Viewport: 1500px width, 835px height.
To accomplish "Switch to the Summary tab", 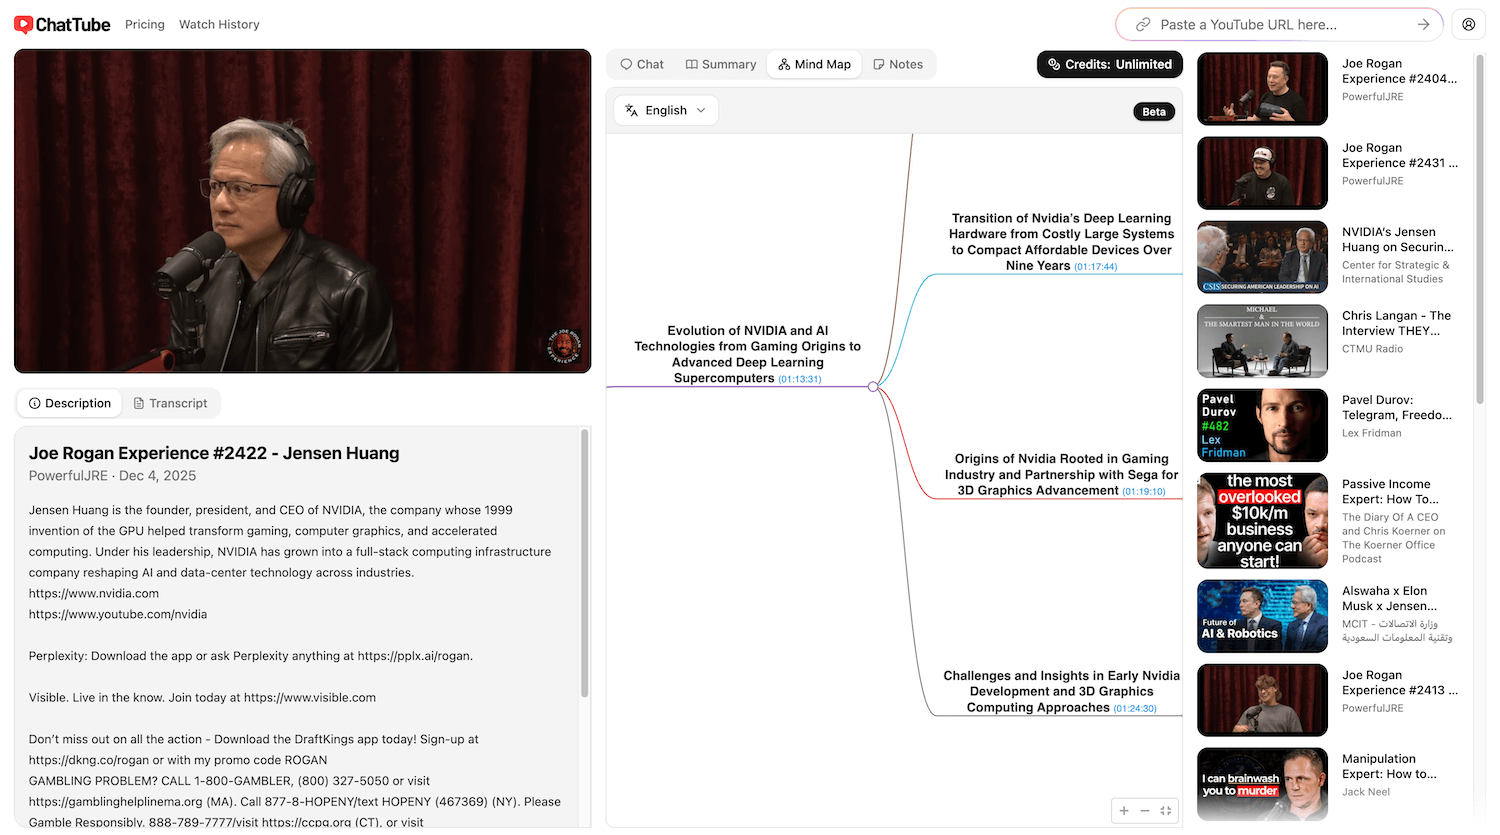I will [x=720, y=63].
